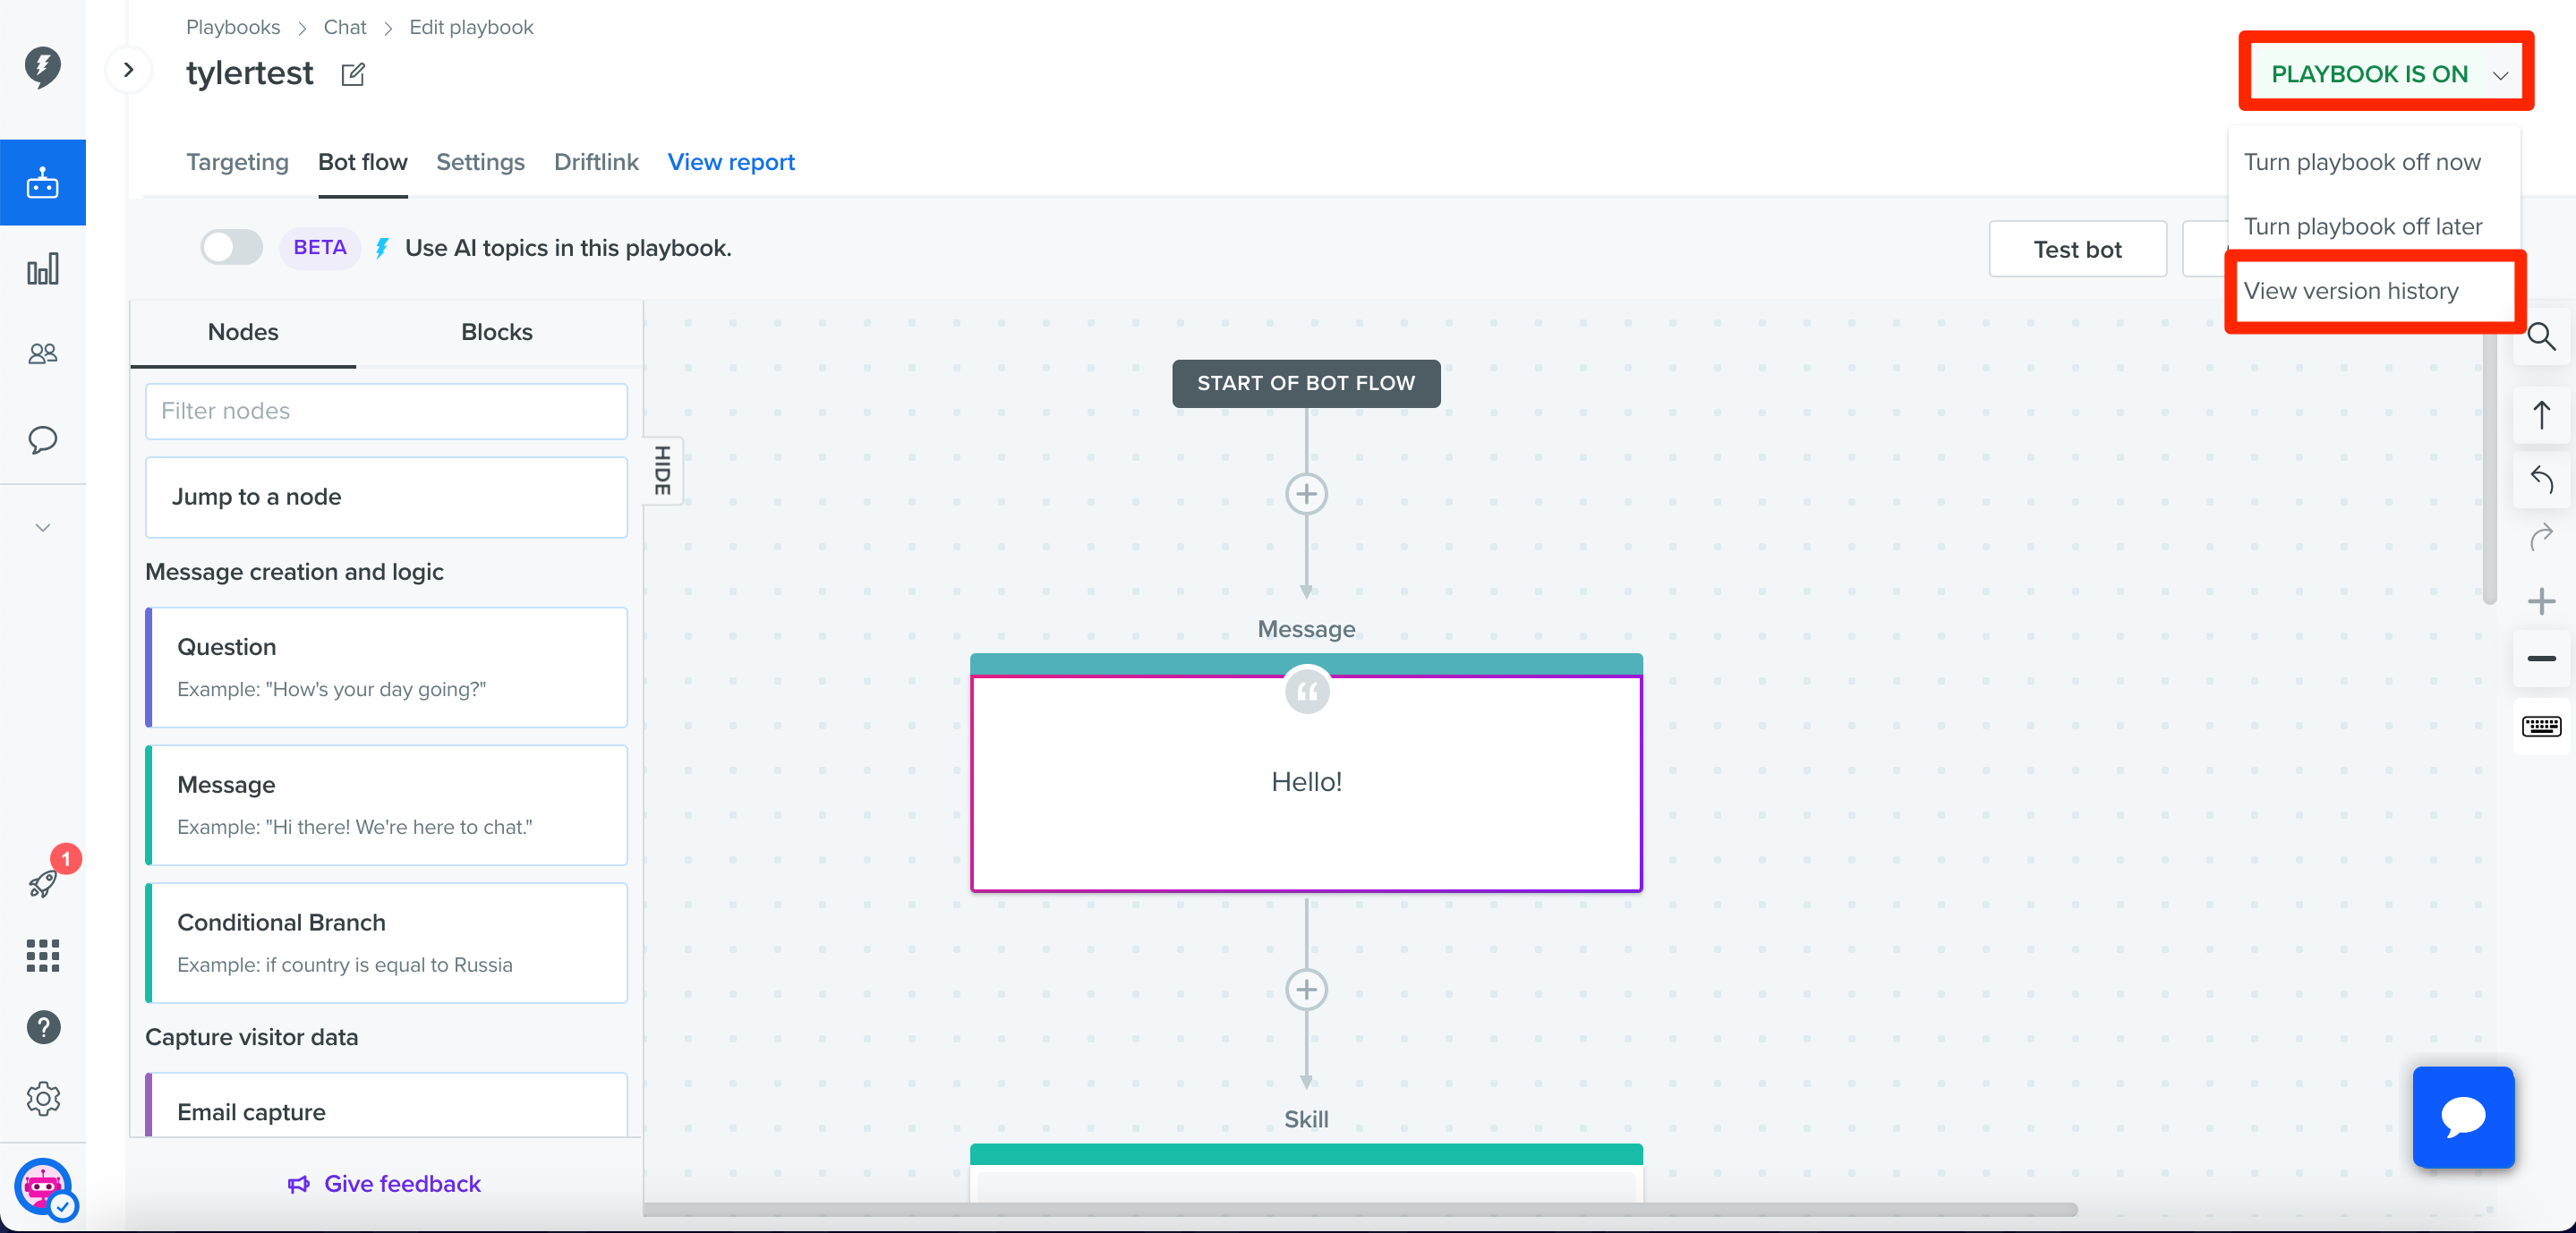Add node below Start of Bot Flow
The height and width of the screenshot is (1233, 2576).
[x=1306, y=494]
